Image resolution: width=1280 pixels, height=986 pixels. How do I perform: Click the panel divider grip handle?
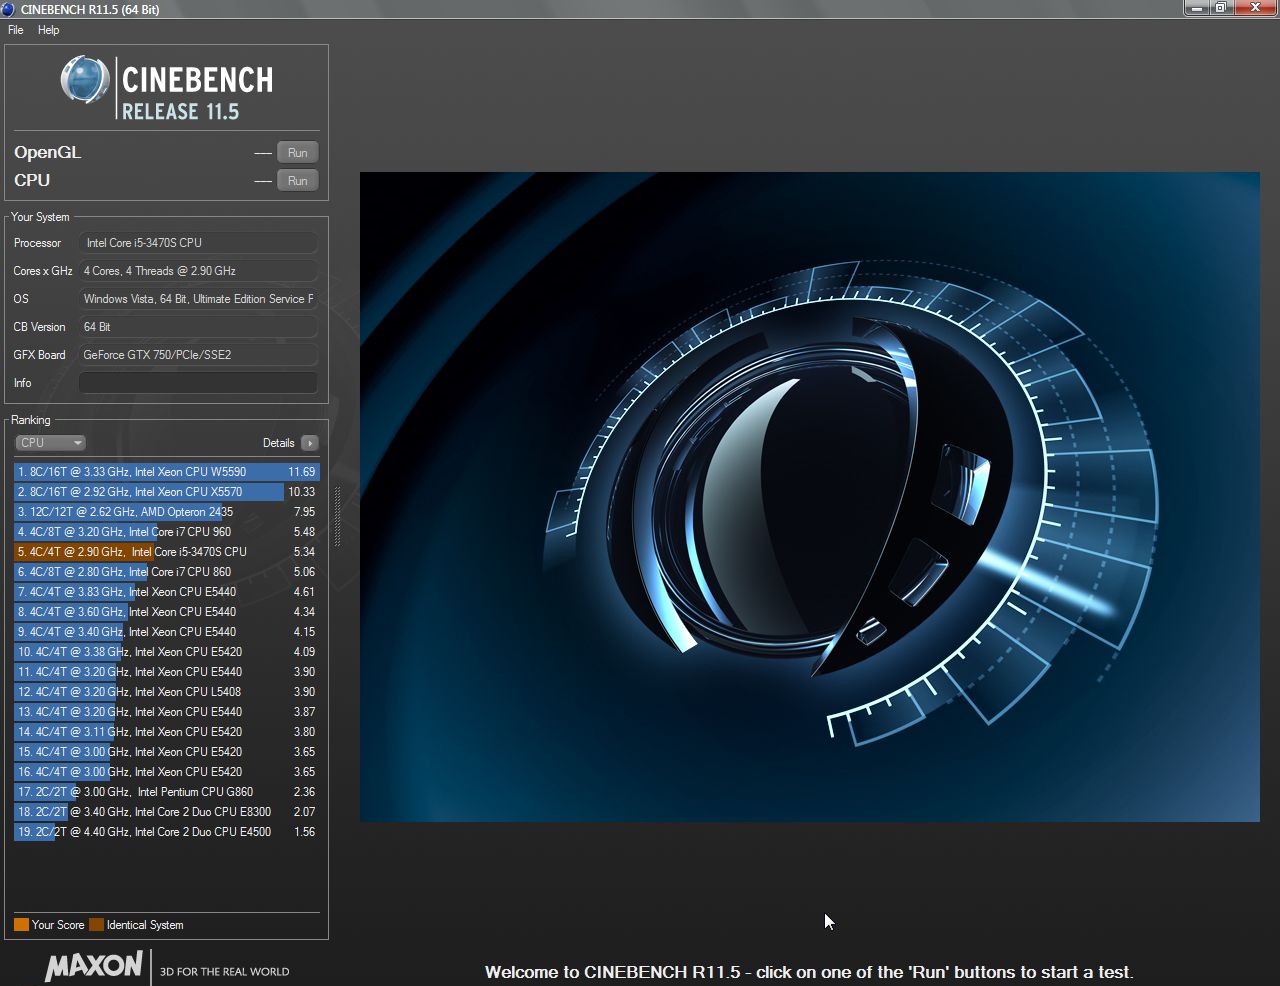point(337,516)
